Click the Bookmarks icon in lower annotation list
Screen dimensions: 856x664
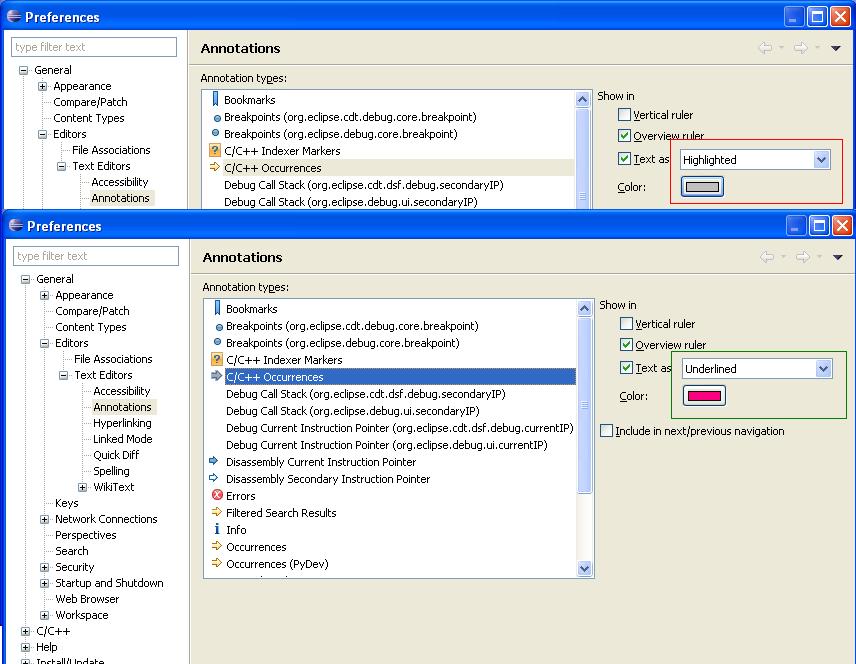coord(217,309)
